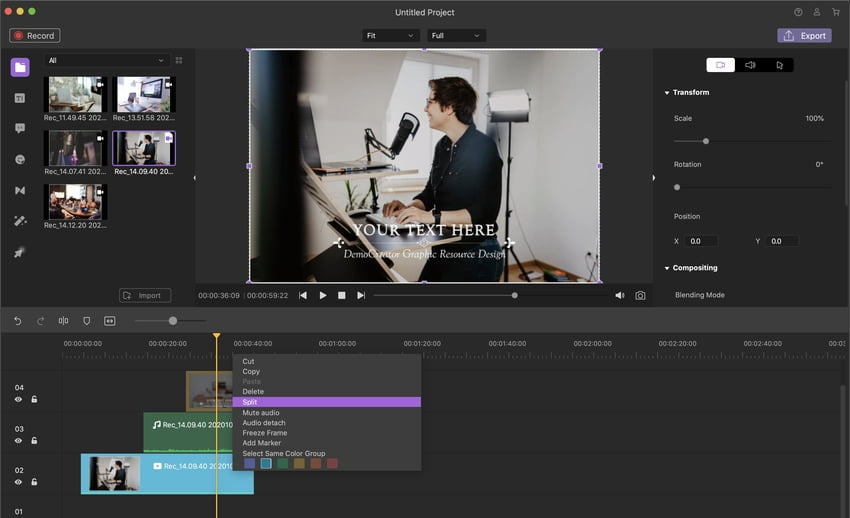The height and width of the screenshot is (518, 850).
Task: Click the Export button
Action: pyautogui.click(x=804, y=36)
